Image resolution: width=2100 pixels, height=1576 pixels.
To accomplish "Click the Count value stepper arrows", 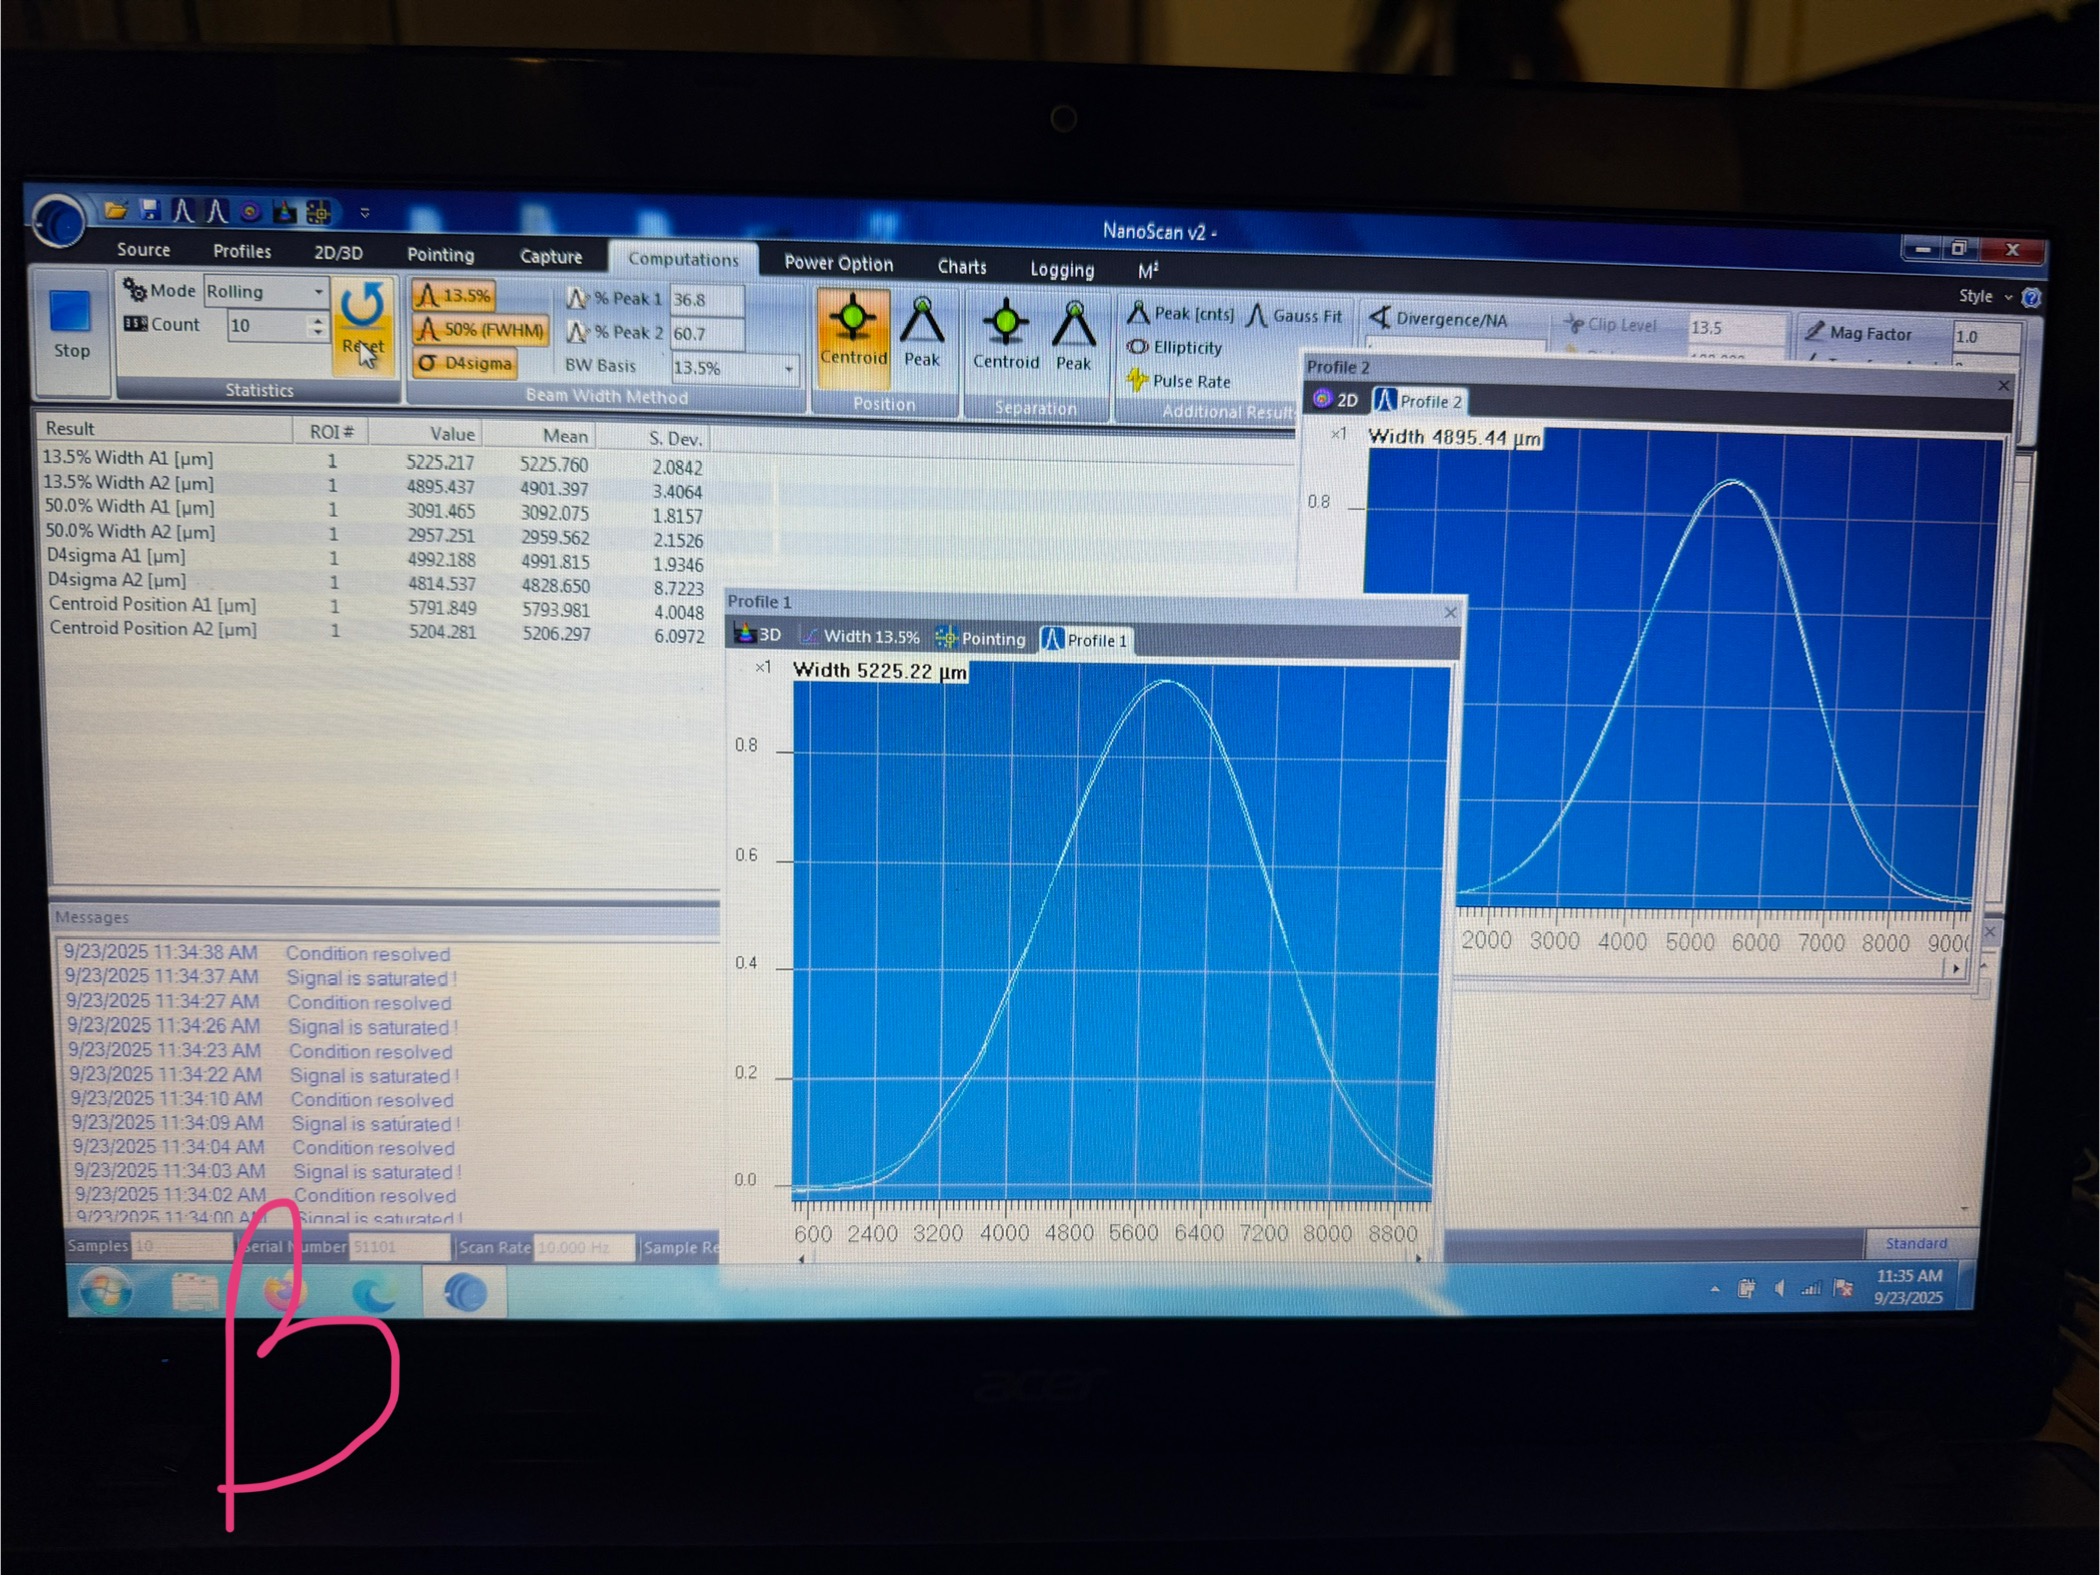I will [x=317, y=326].
